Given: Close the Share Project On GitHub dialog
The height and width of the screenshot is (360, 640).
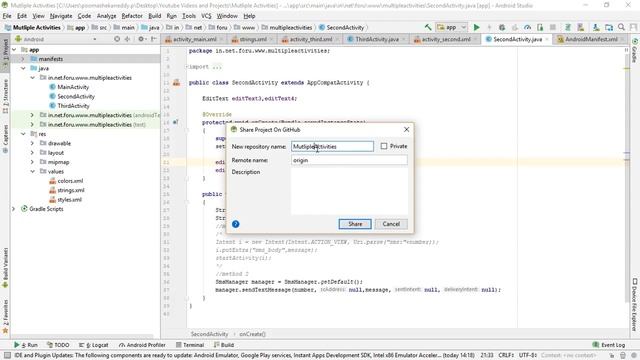Looking at the screenshot, I should [406, 129].
